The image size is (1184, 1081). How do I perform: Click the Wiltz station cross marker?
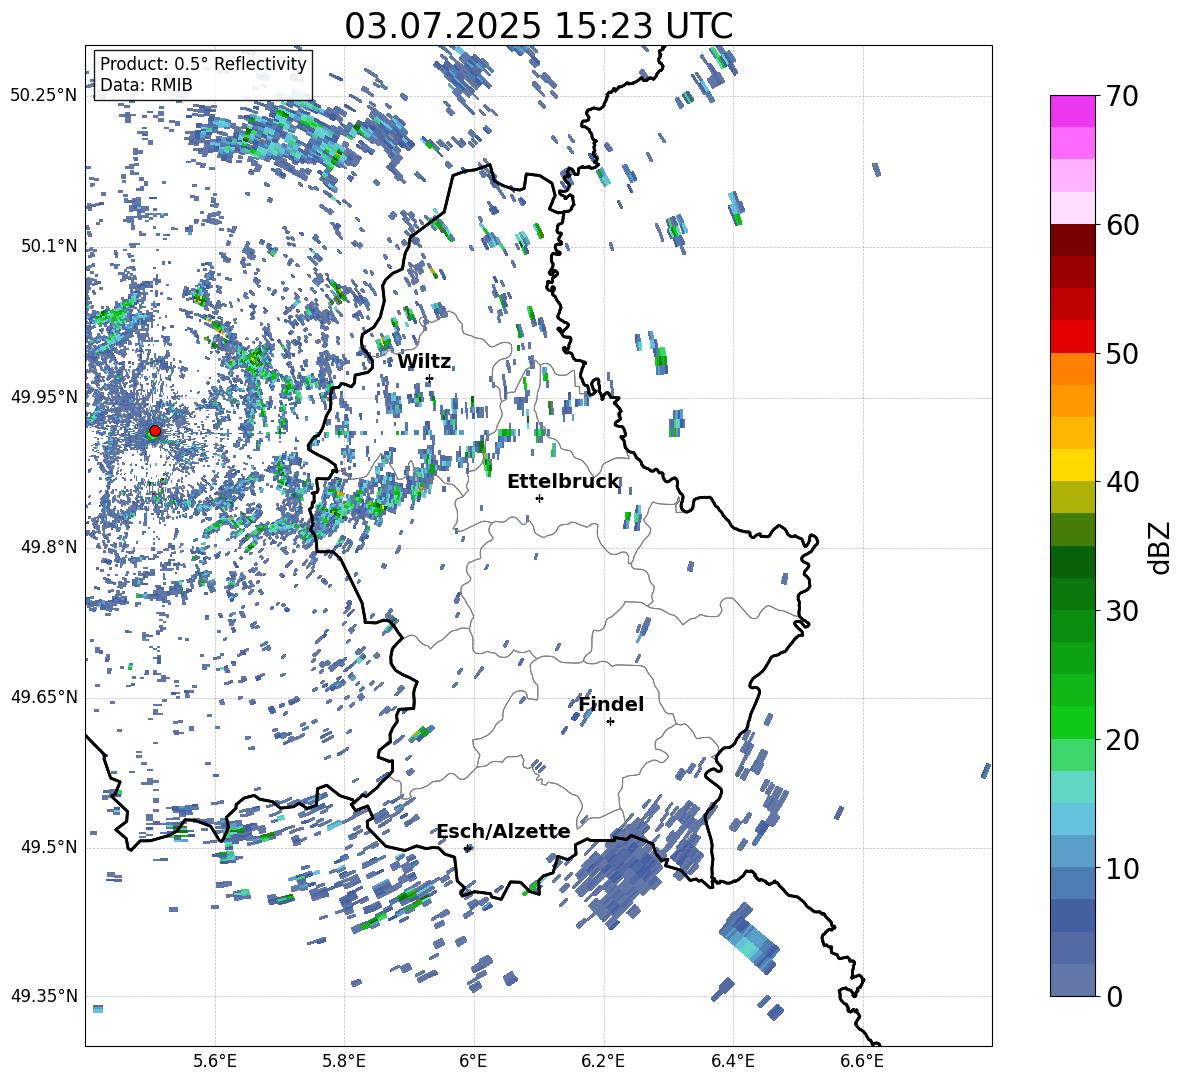430,379
